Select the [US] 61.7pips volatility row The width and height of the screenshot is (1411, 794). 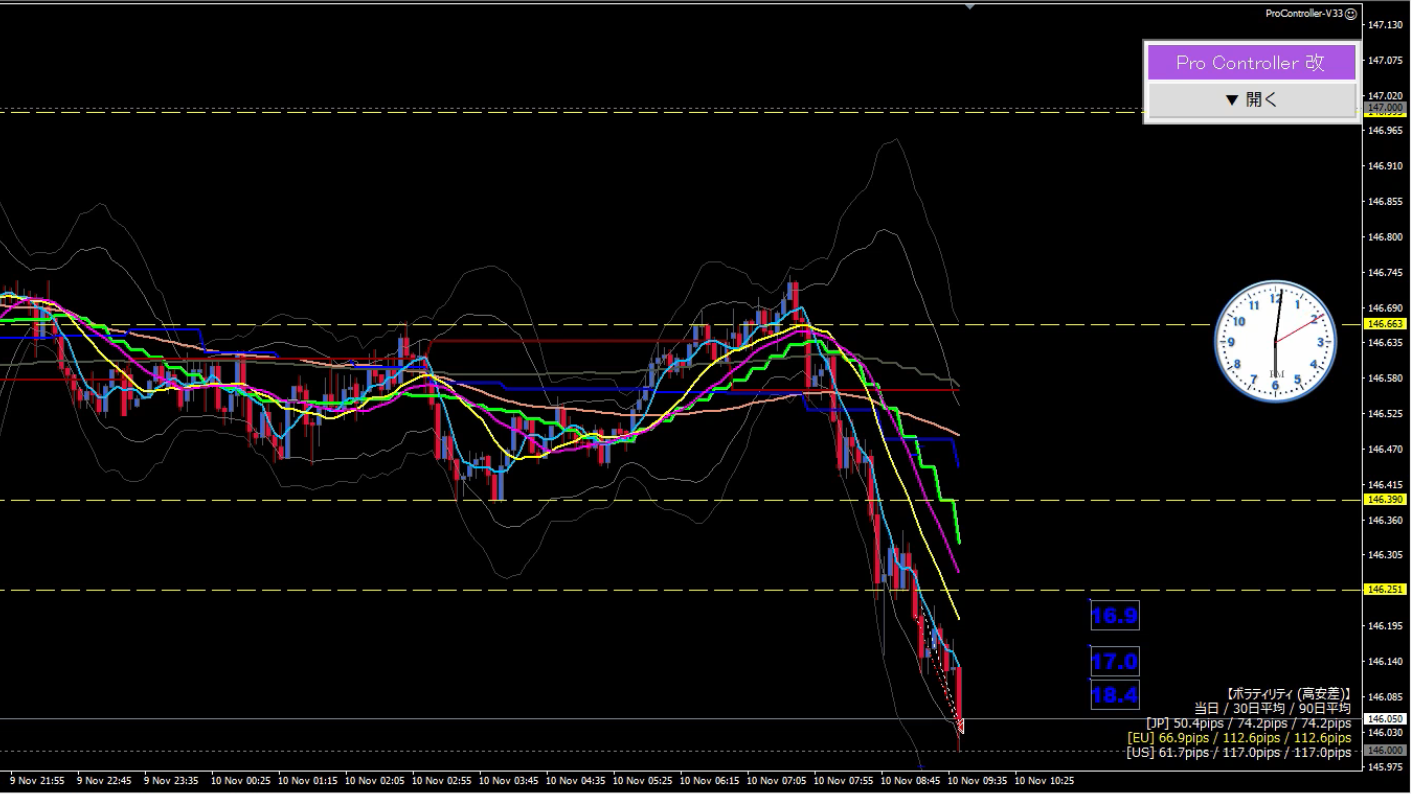point(1239,753)
